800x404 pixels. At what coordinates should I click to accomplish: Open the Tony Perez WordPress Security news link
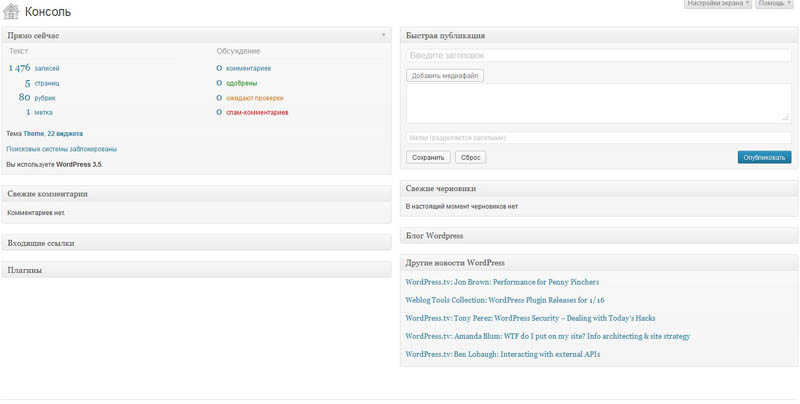coord(530,318)
